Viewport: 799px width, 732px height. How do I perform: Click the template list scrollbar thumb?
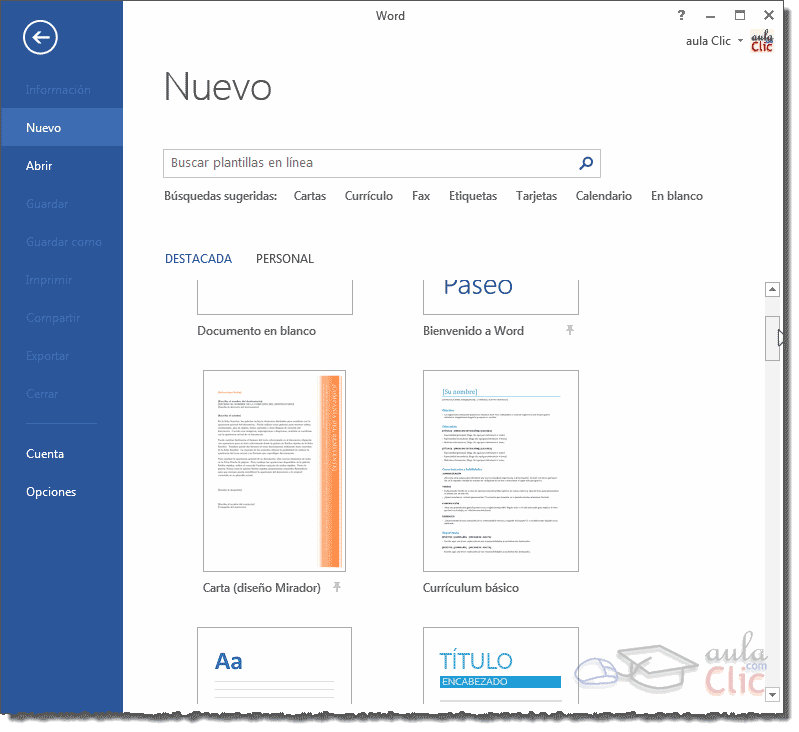pyautogui.click(x=773, y=338)
